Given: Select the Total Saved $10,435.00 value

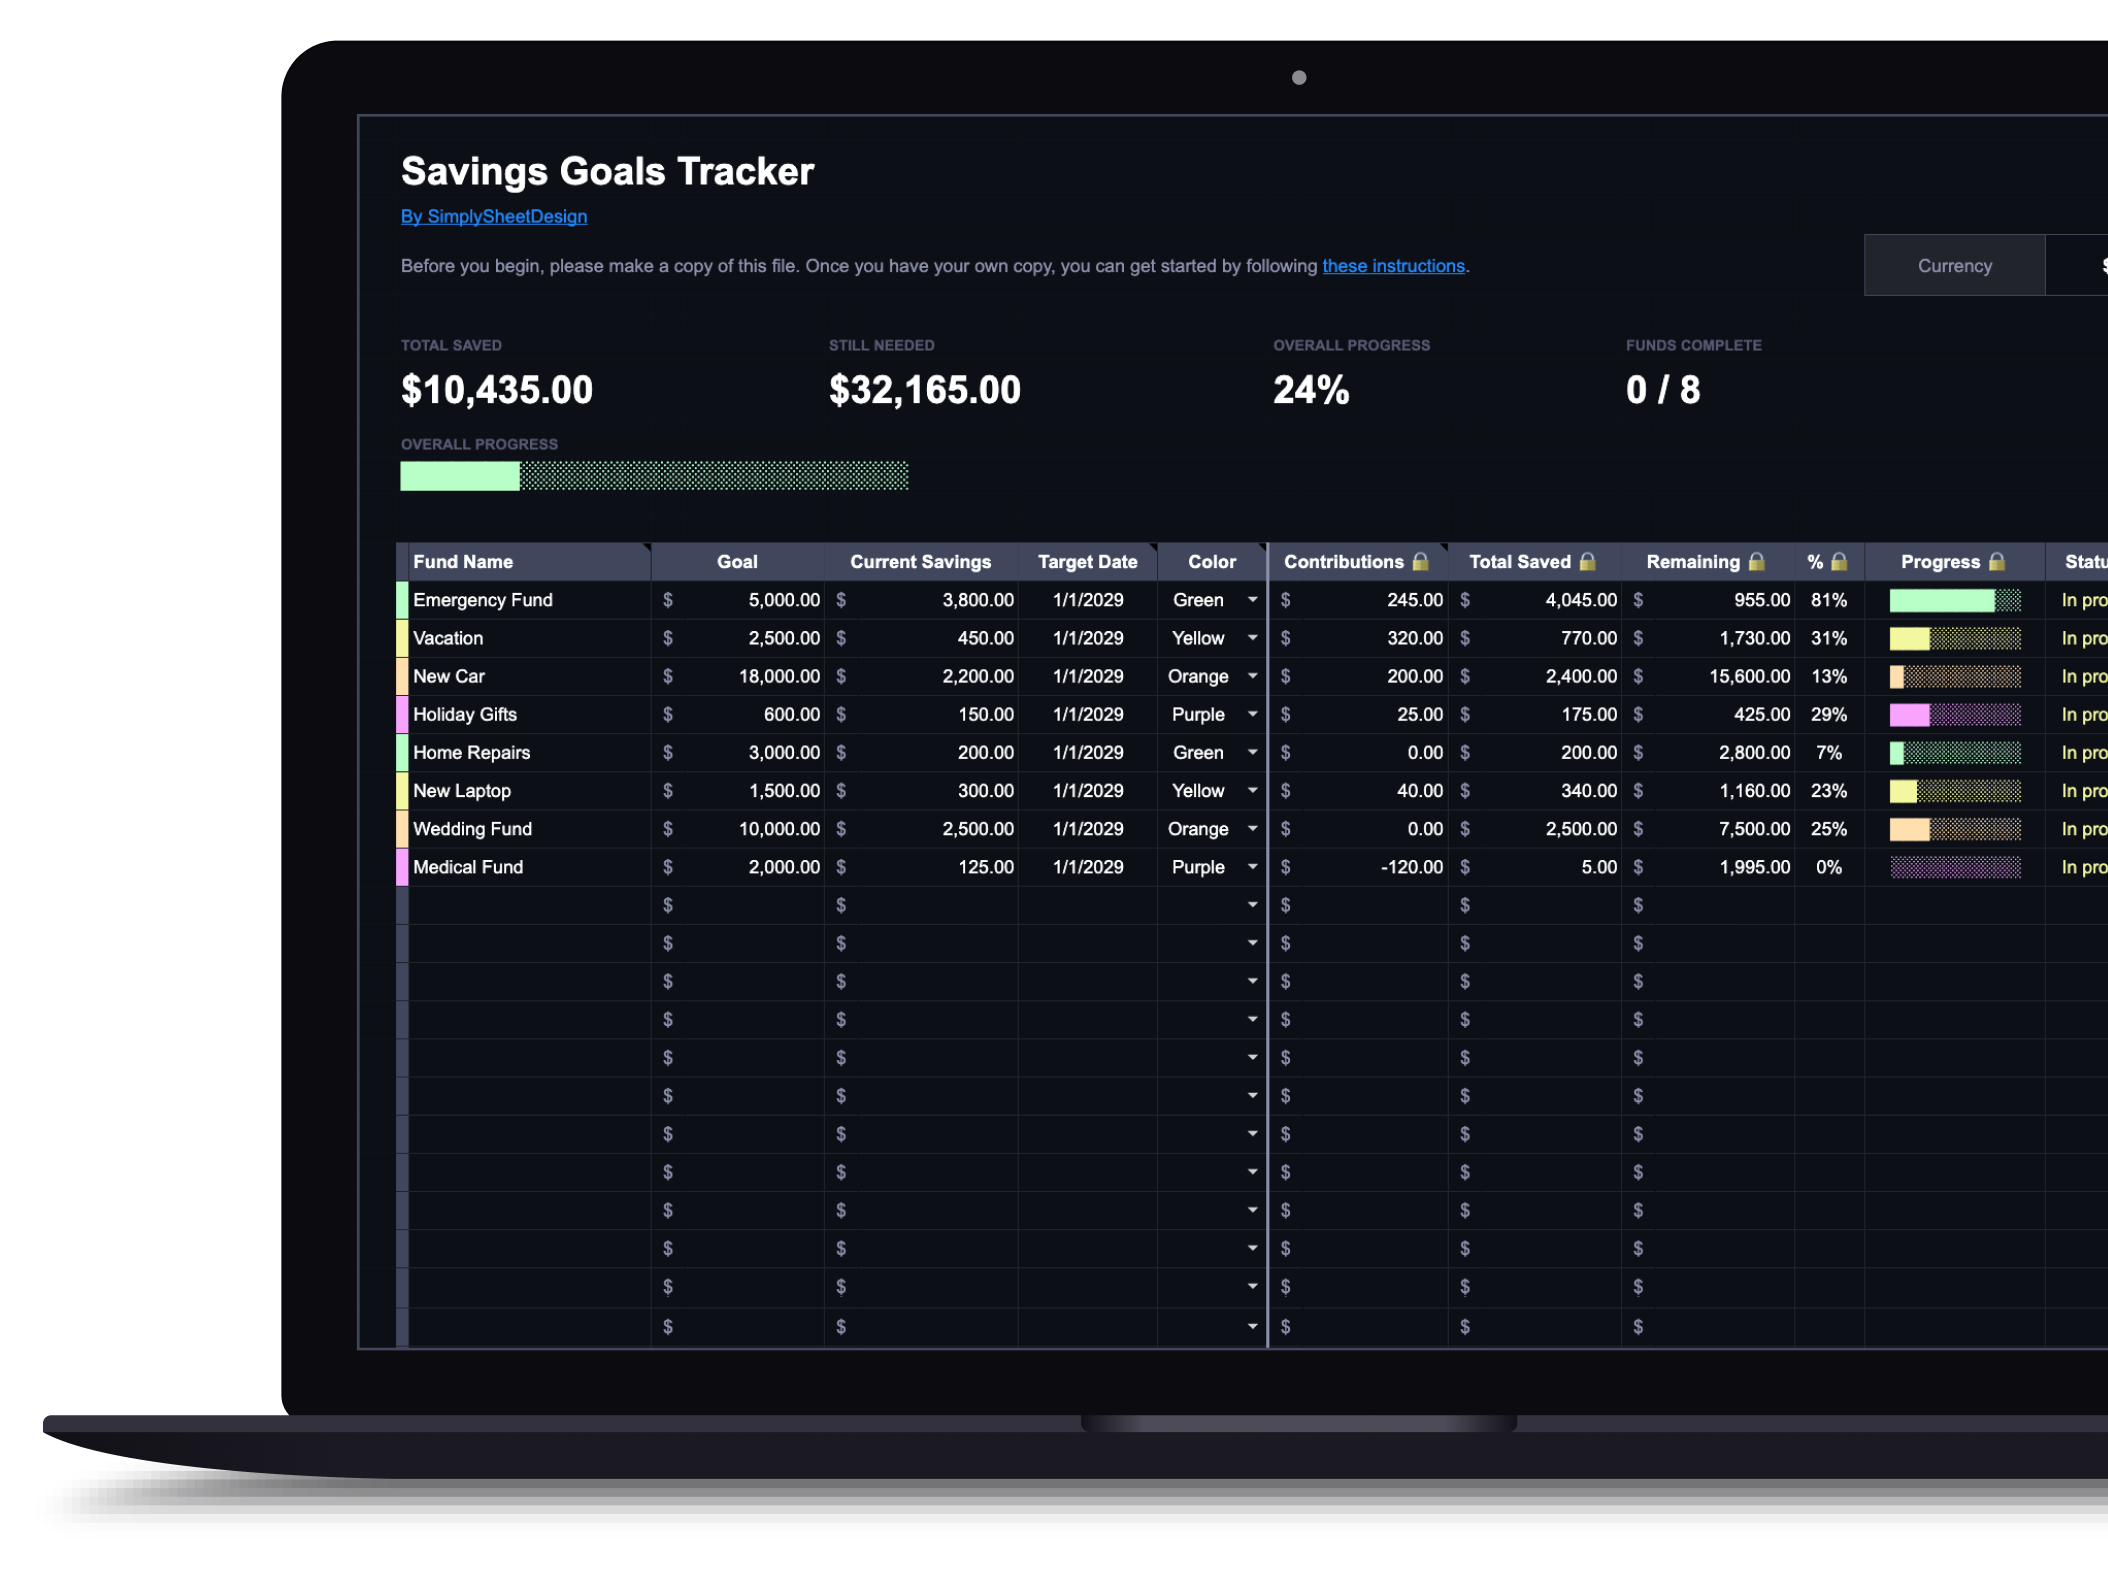Looking at the screenshot, I should [497, 390].
